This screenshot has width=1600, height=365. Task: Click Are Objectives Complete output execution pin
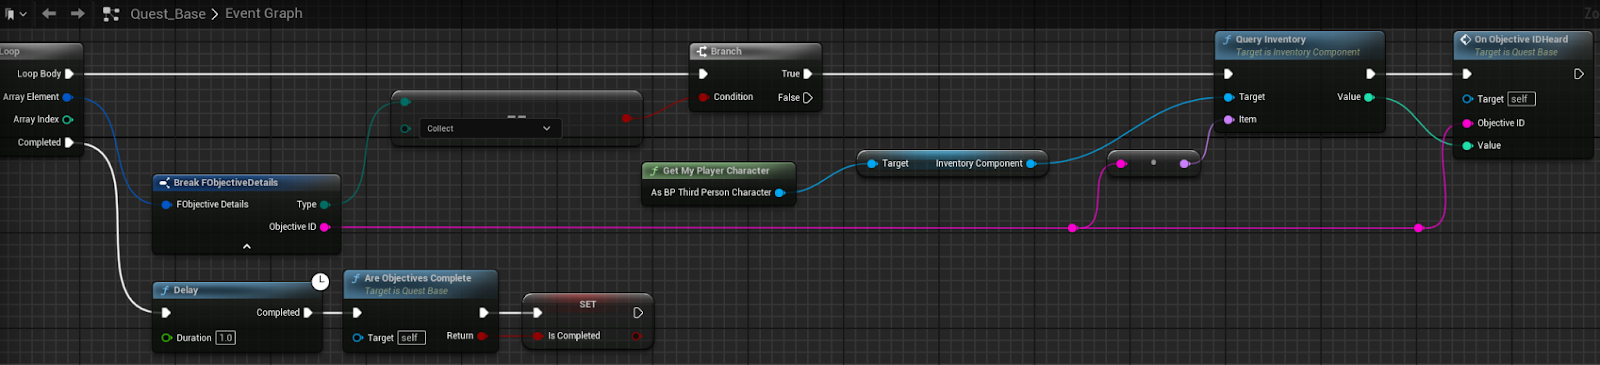484,313
